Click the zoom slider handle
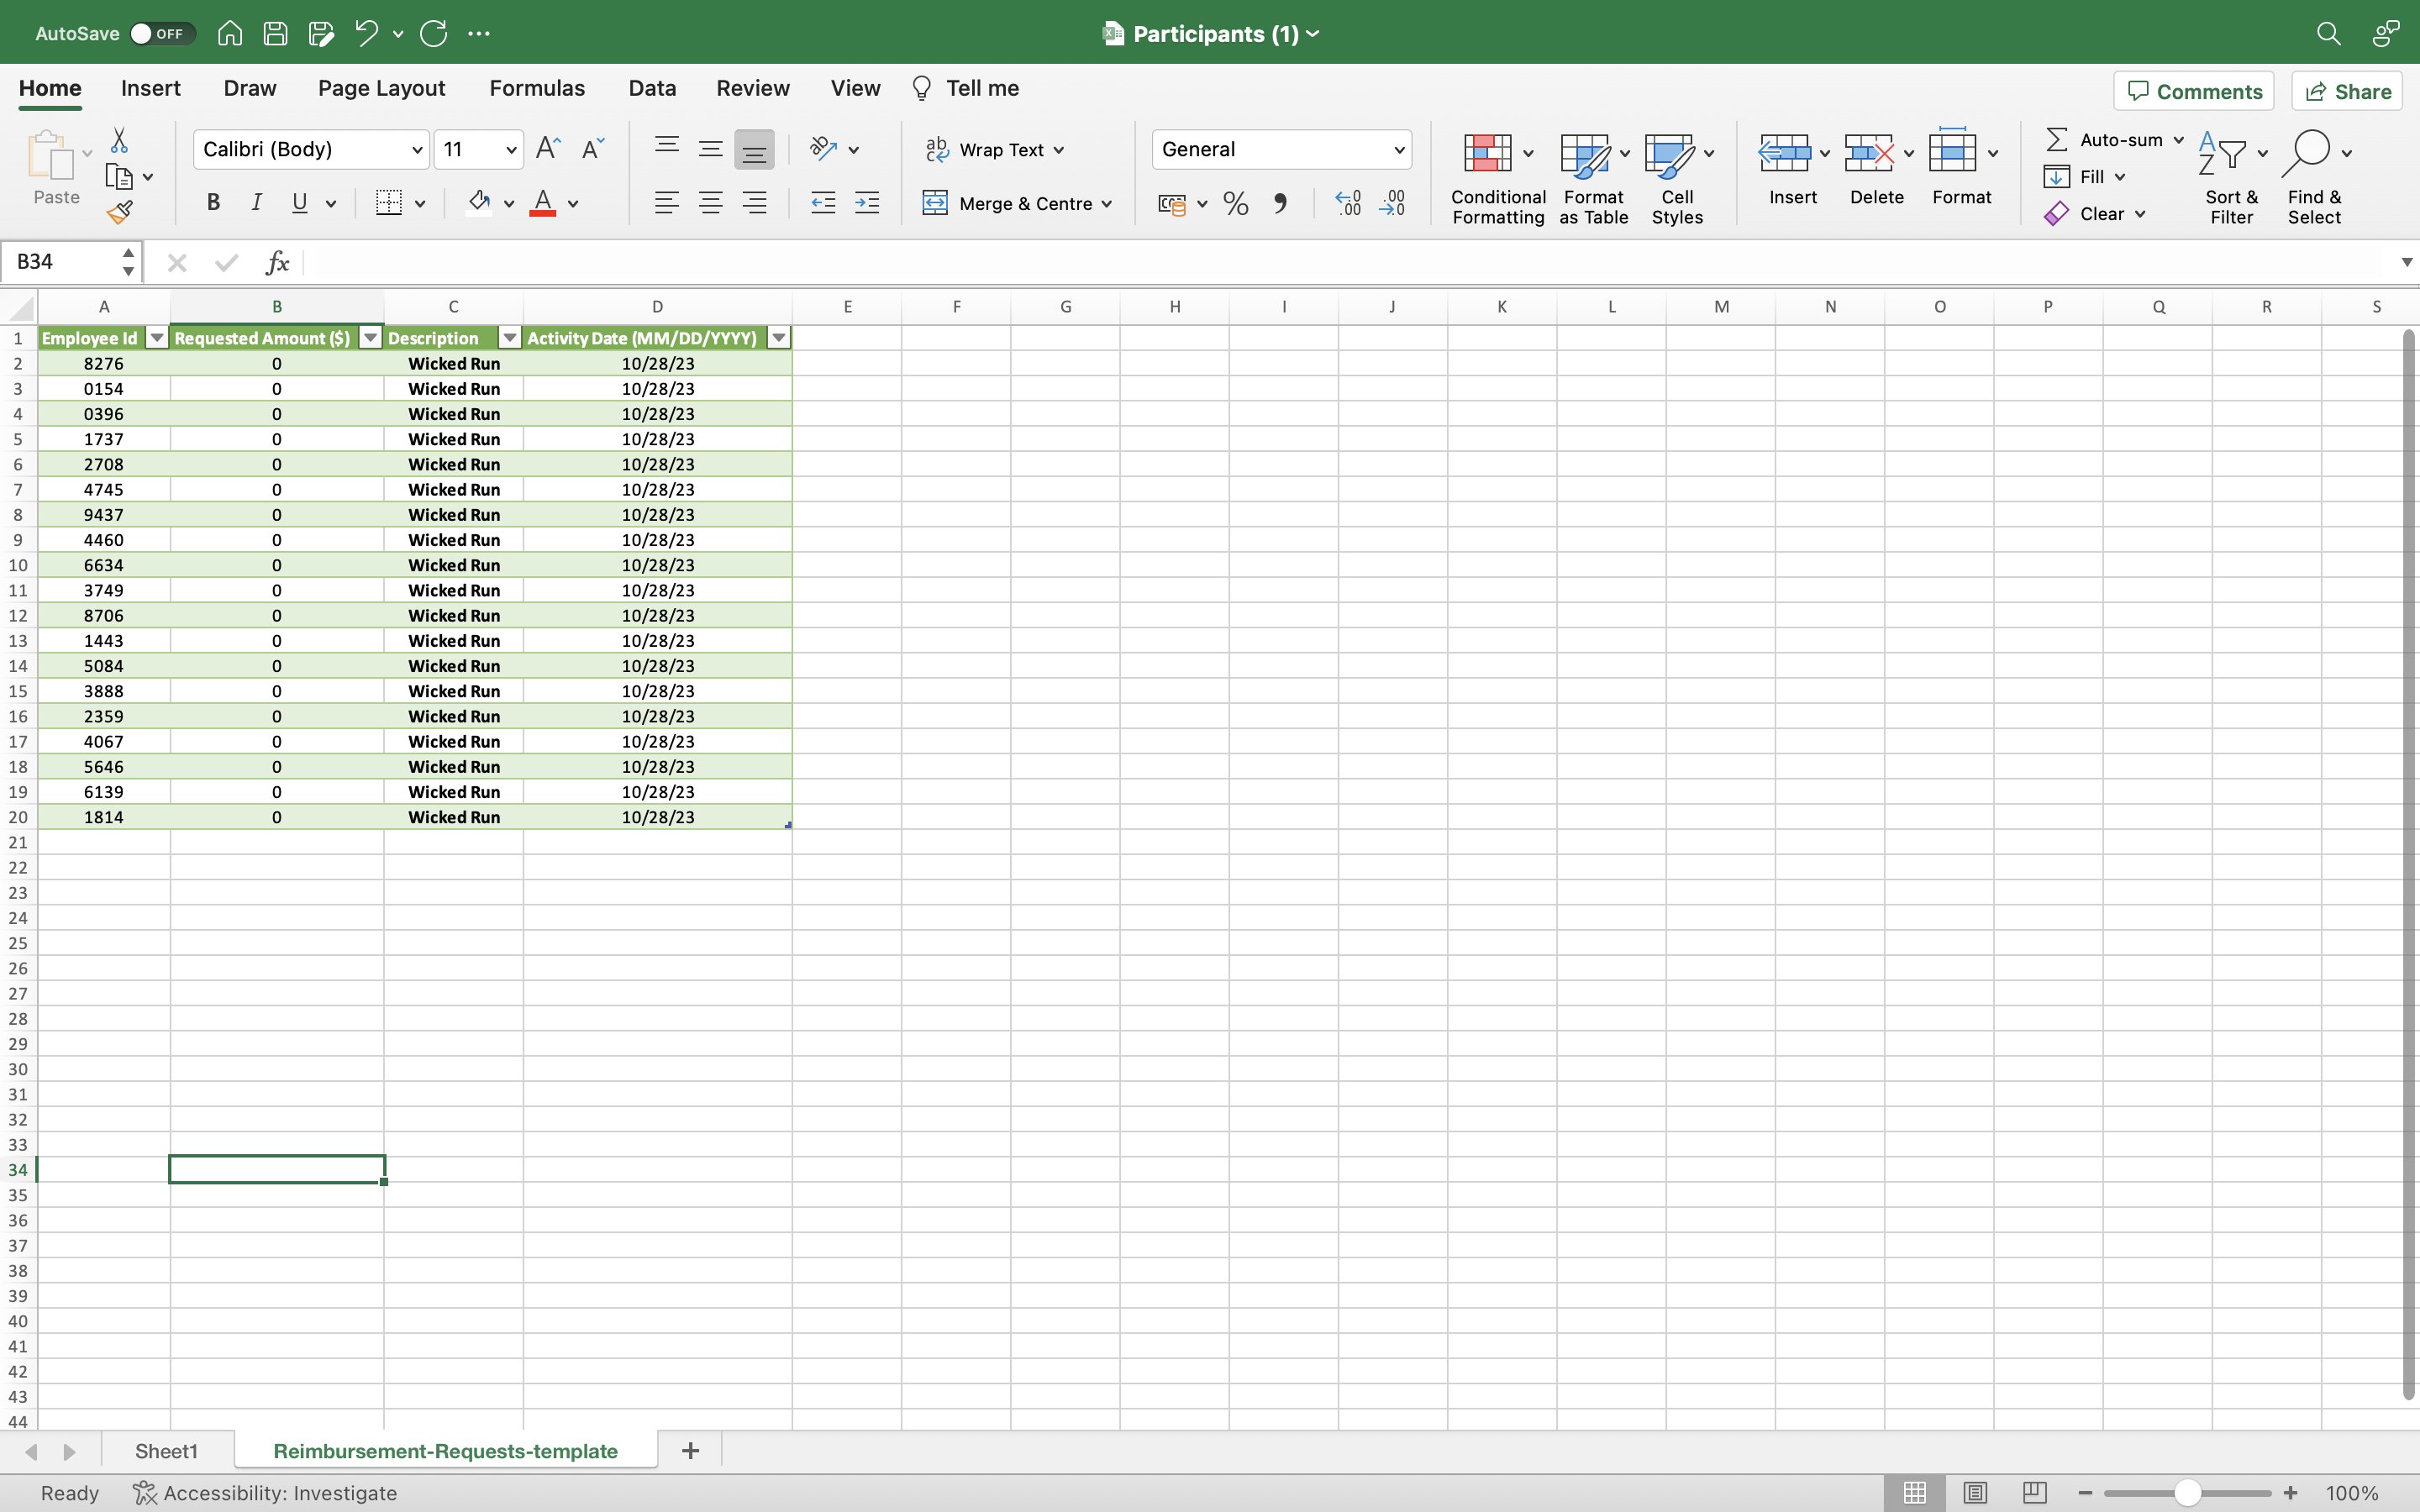 pyautogui.click(x=2187, y=1493)
